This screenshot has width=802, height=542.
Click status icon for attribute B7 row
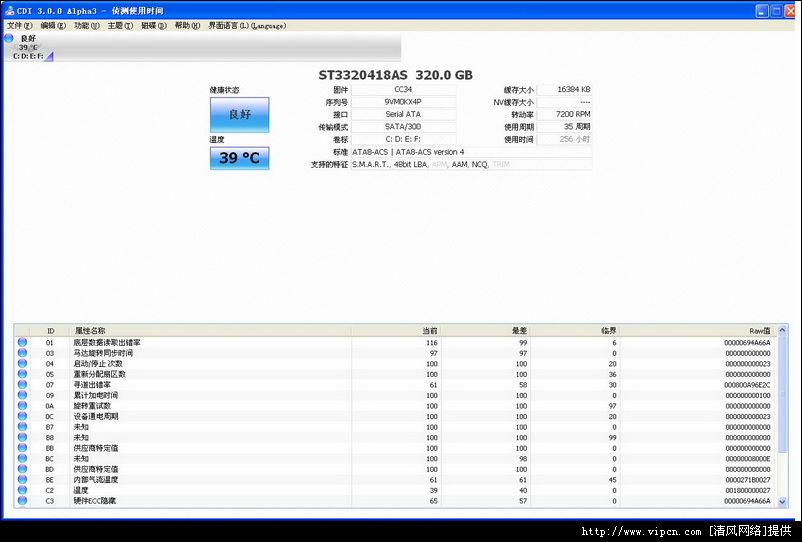click(23, 427)
